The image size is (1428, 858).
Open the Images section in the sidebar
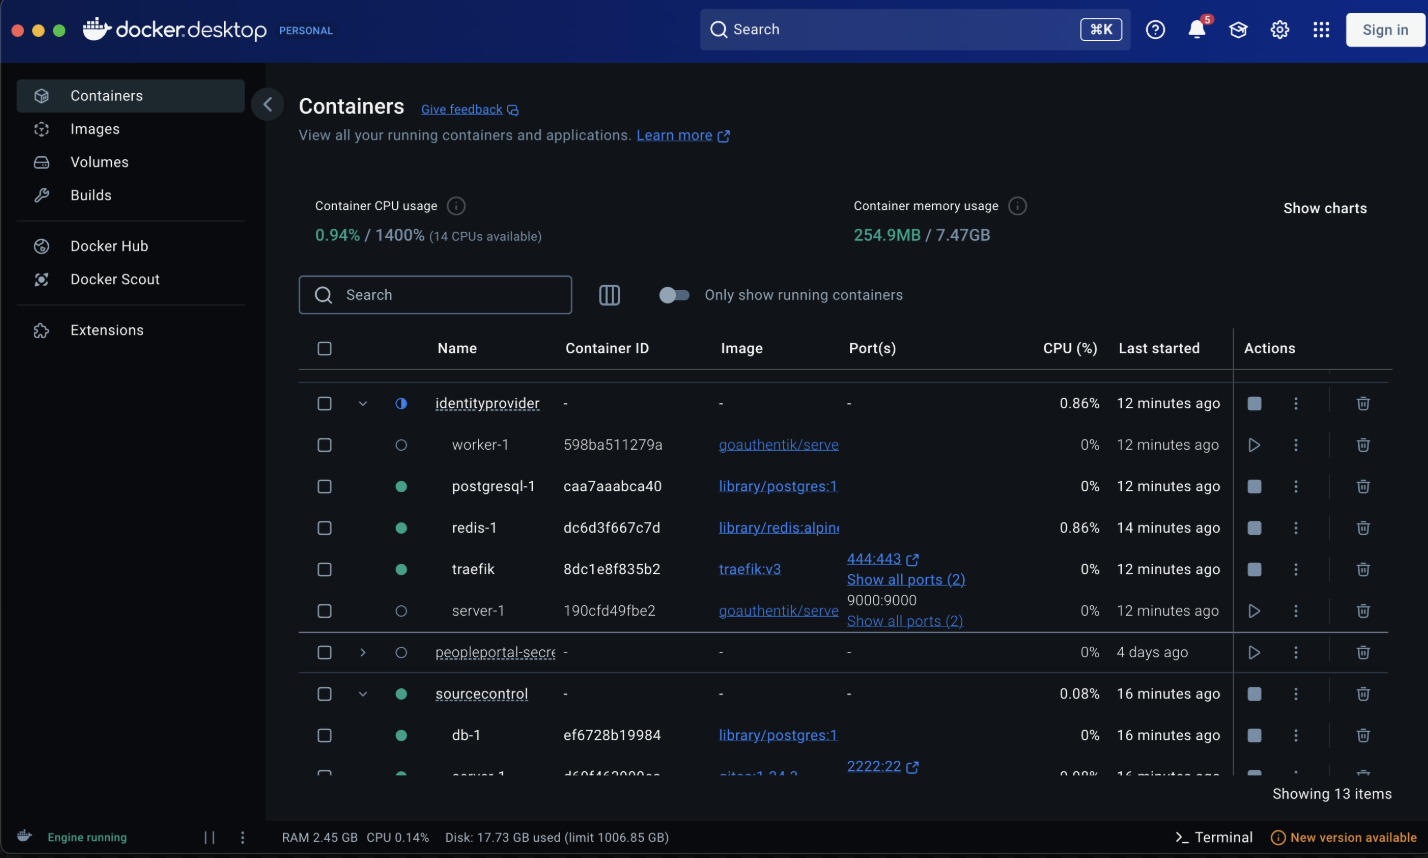[95, 128]
